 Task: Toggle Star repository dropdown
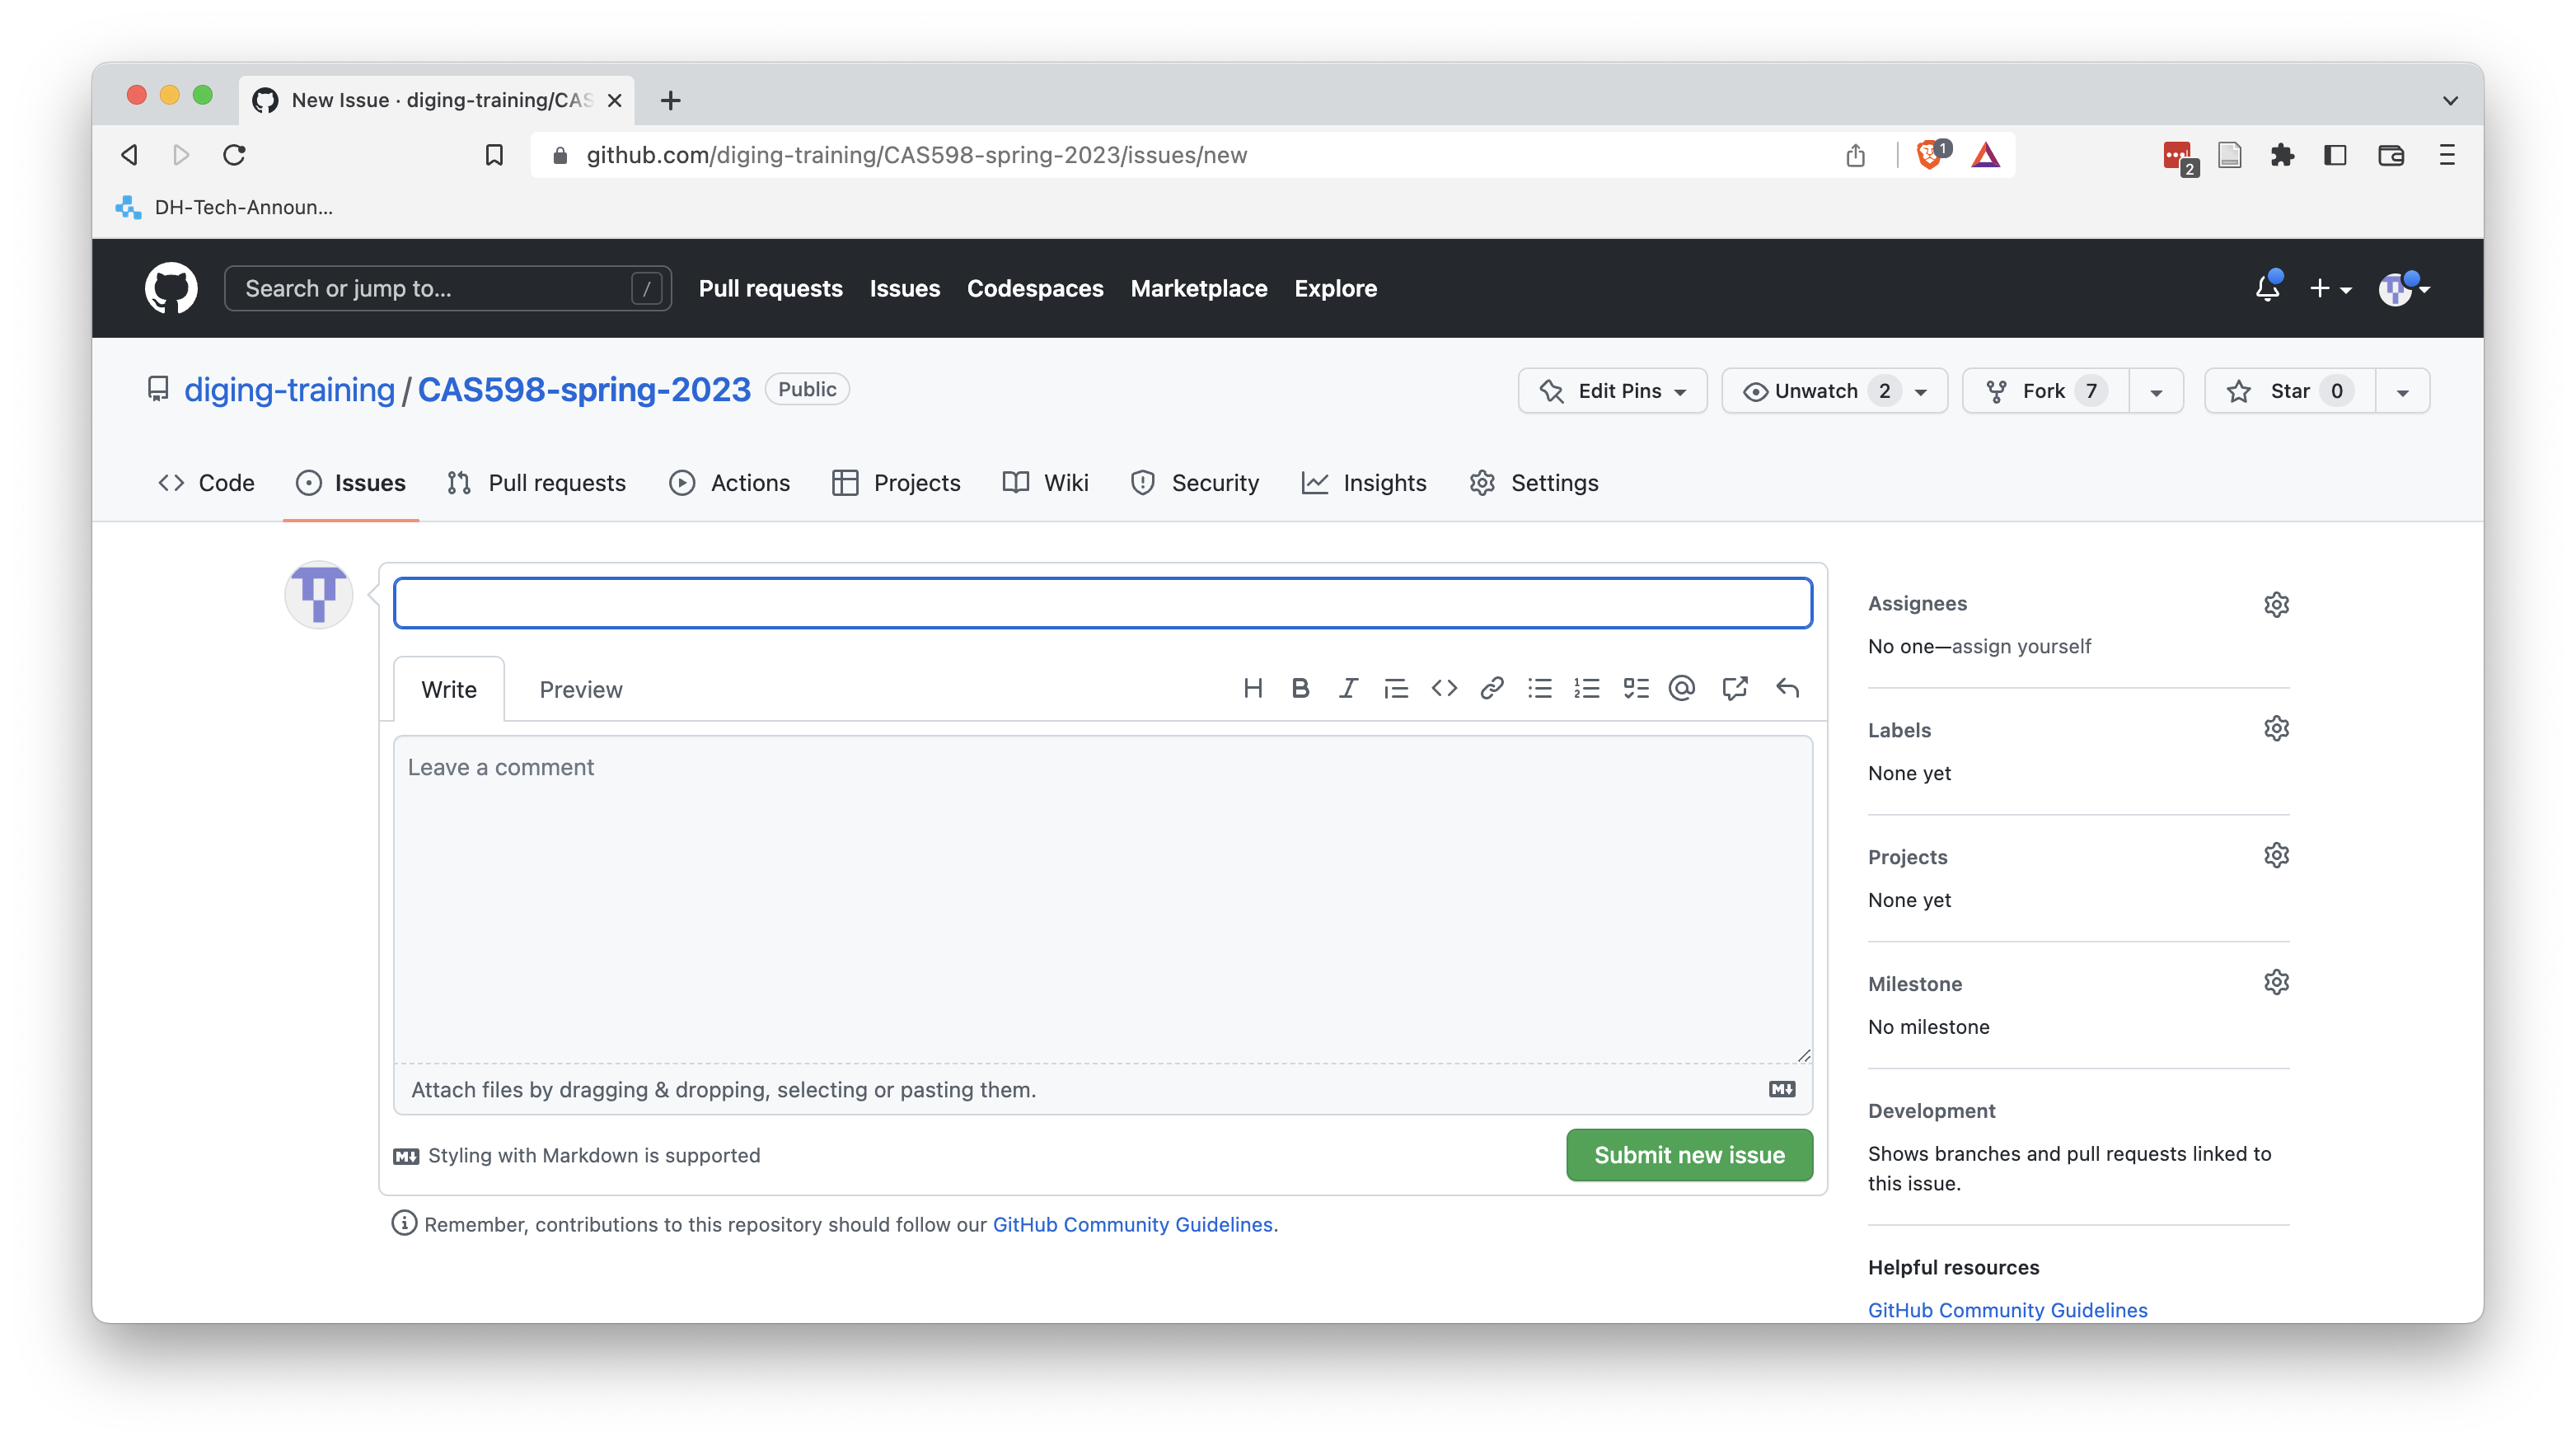[x=2403, y=390]
